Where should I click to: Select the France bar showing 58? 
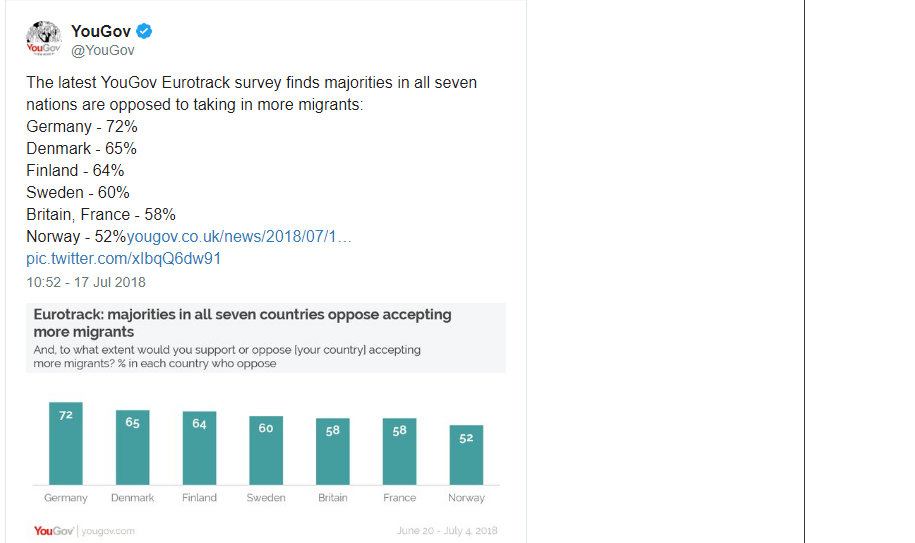tap(400, 451)
